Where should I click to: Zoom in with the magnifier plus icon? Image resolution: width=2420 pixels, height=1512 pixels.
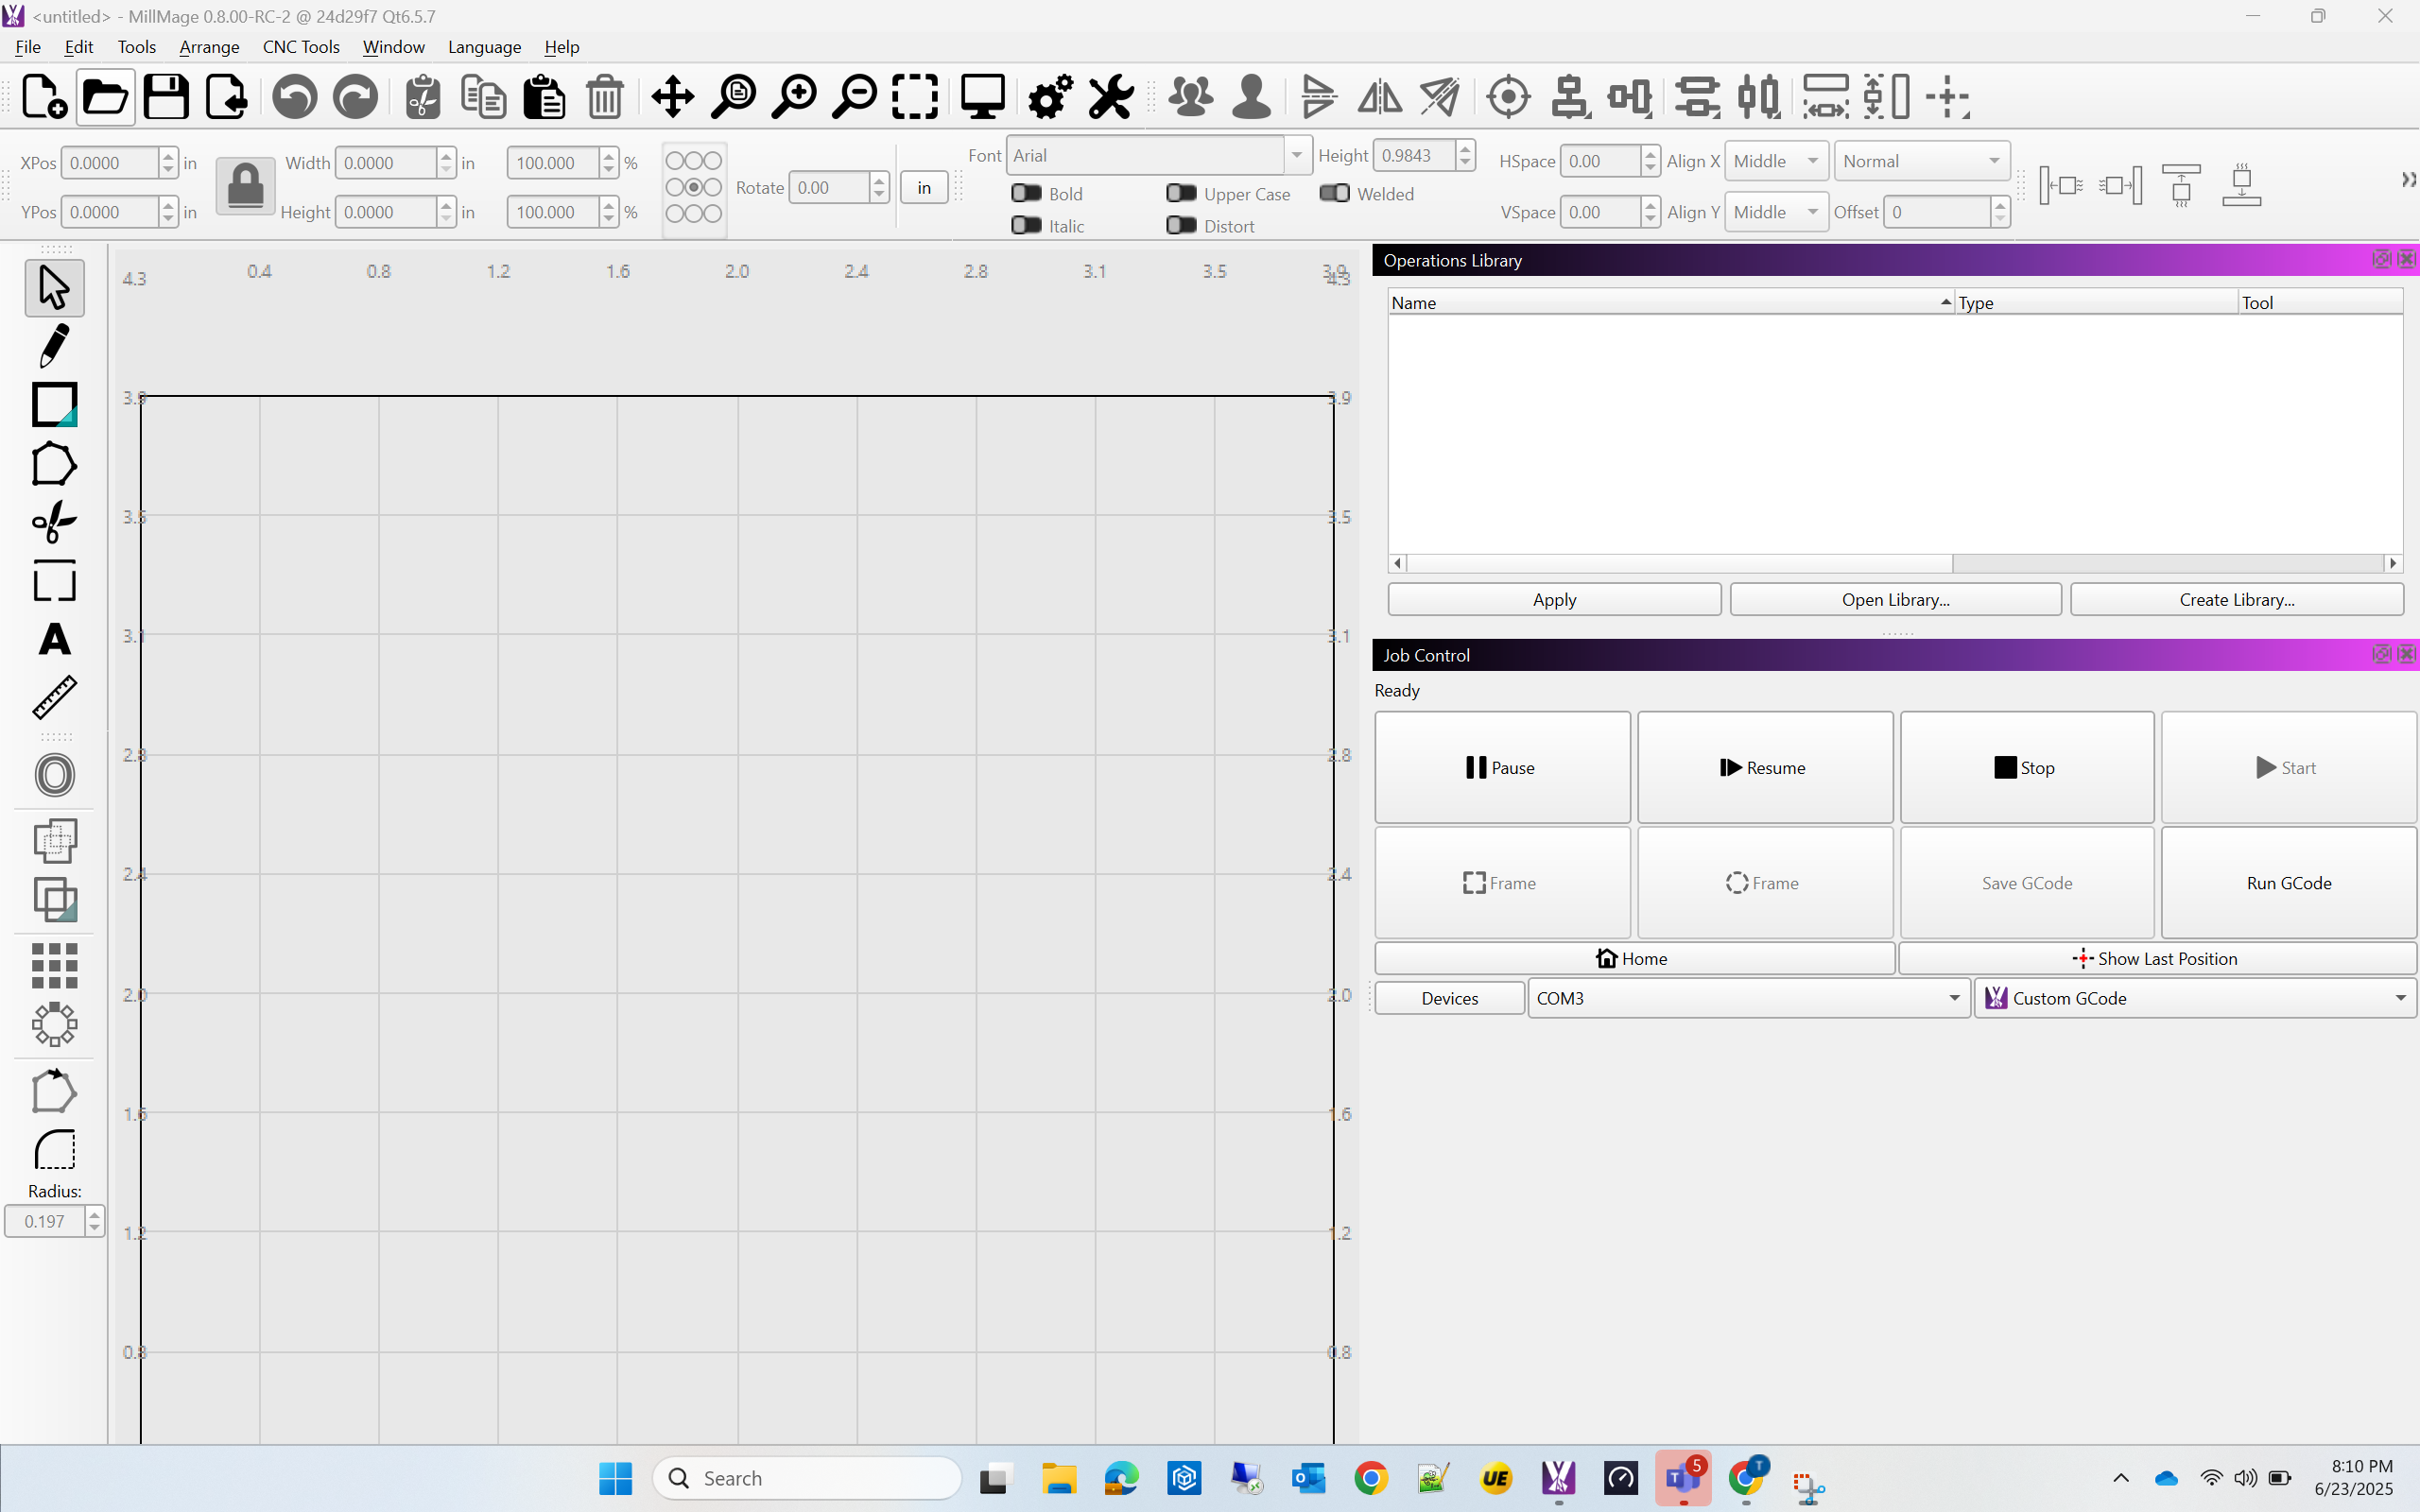(x=794, y=97)
